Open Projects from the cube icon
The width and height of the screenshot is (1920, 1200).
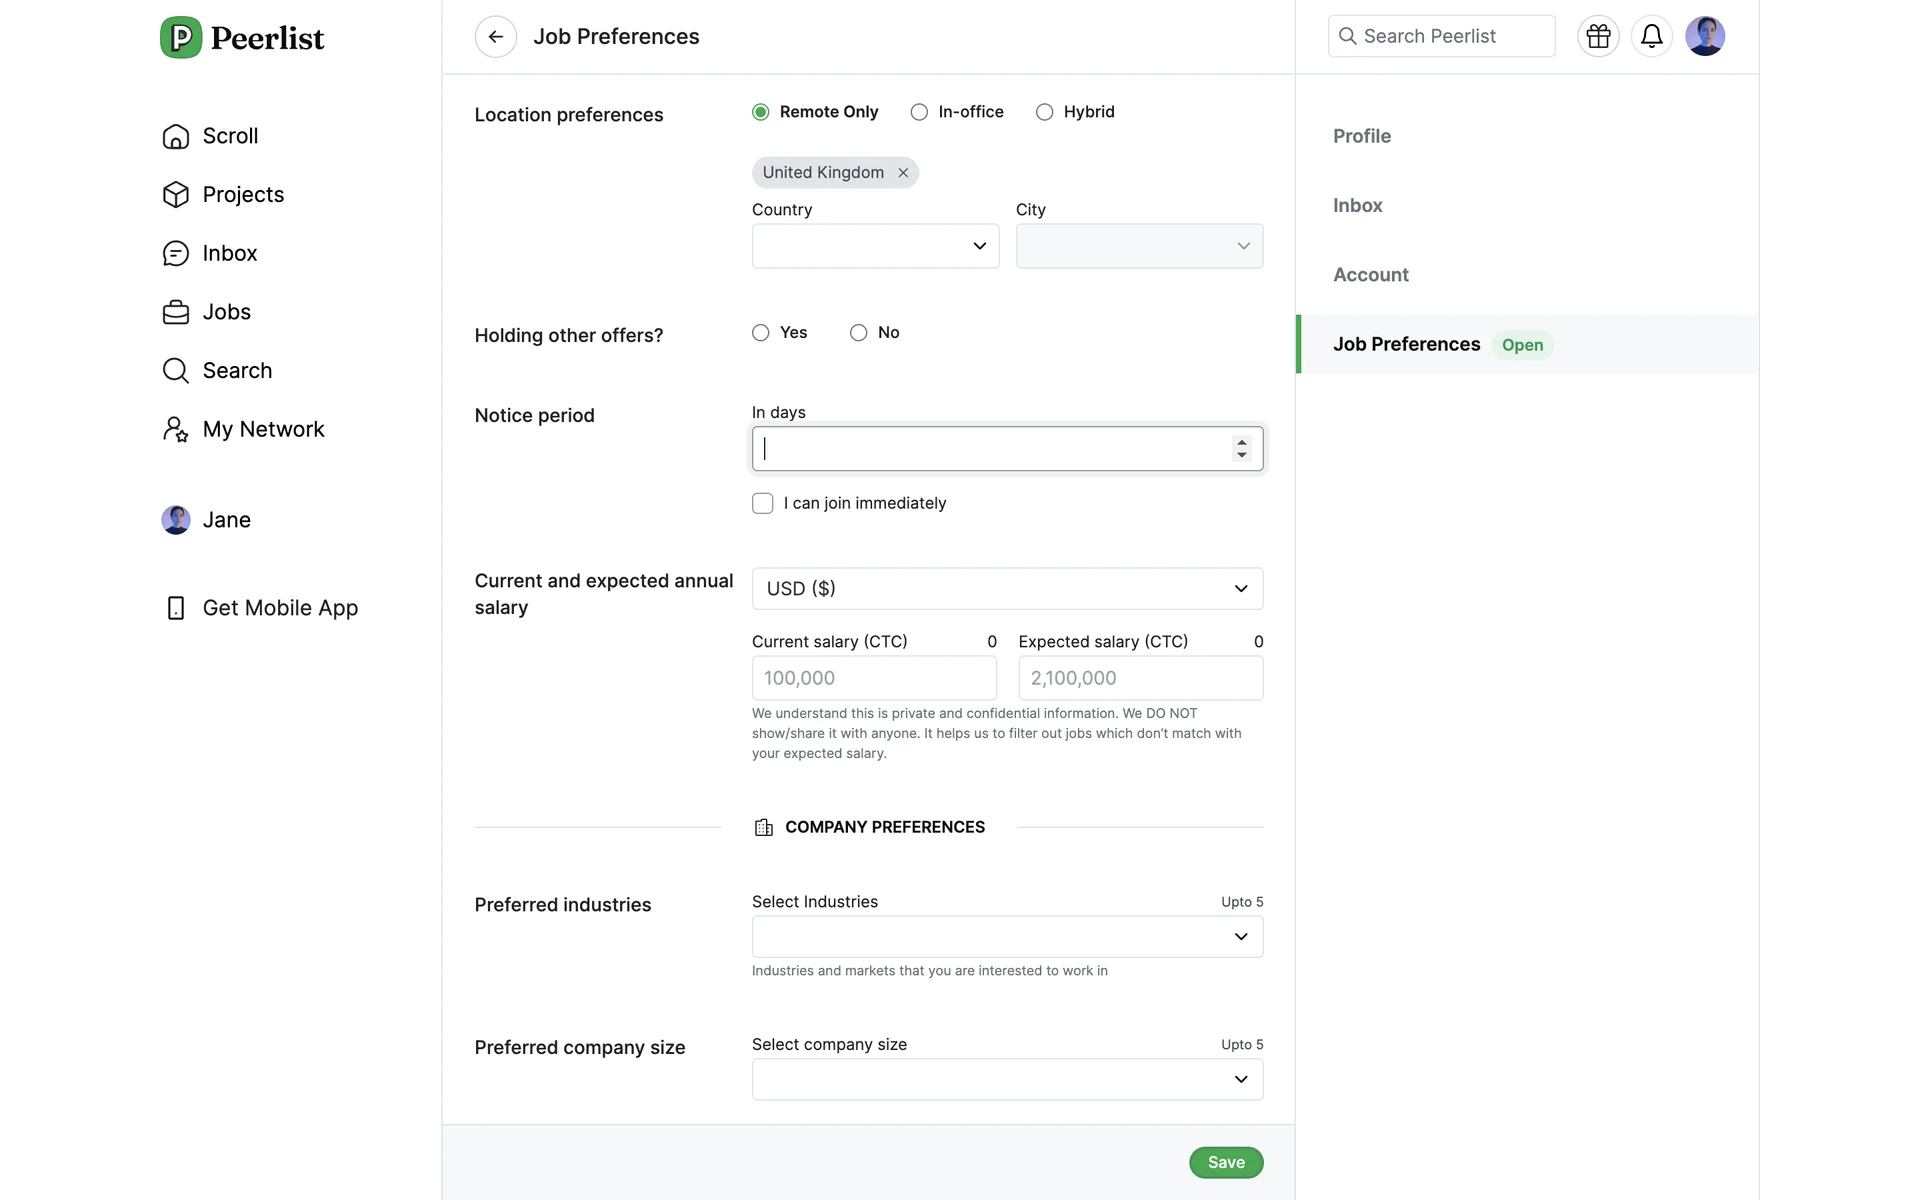pos(176,194)
